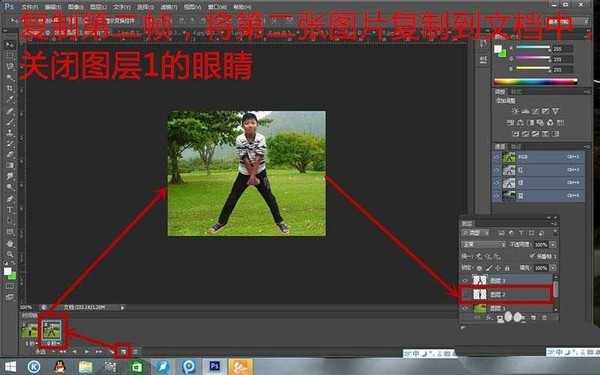
Task: Play the frame animation in Timeline
Action: [87, 351]
